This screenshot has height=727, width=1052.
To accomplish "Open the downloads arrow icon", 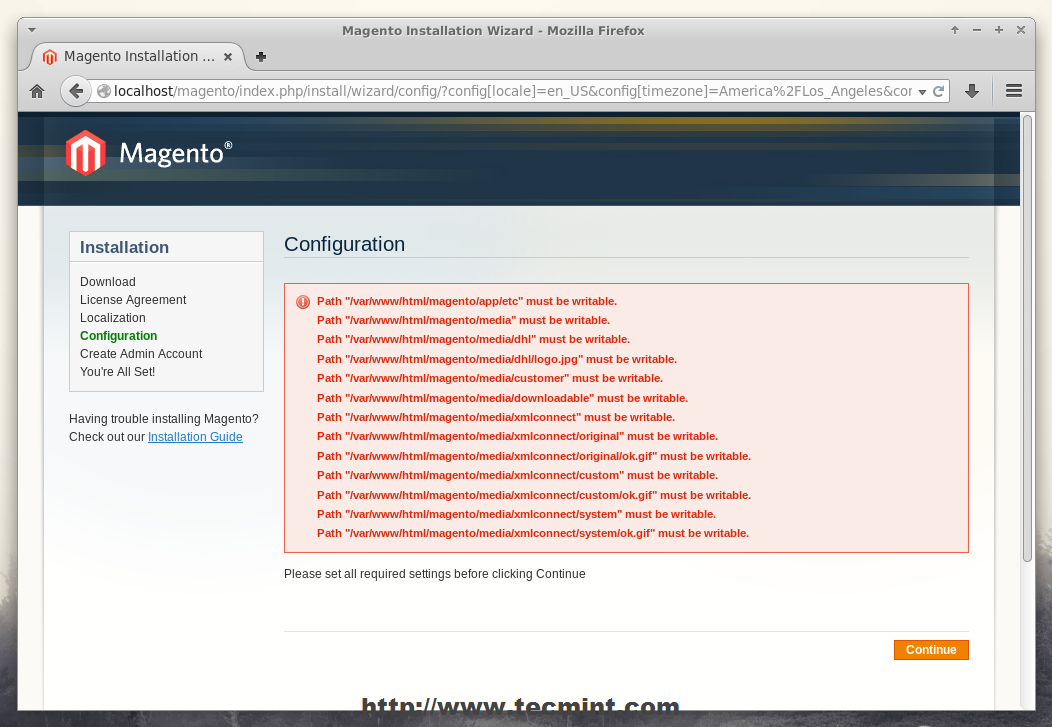I will 971,91.
